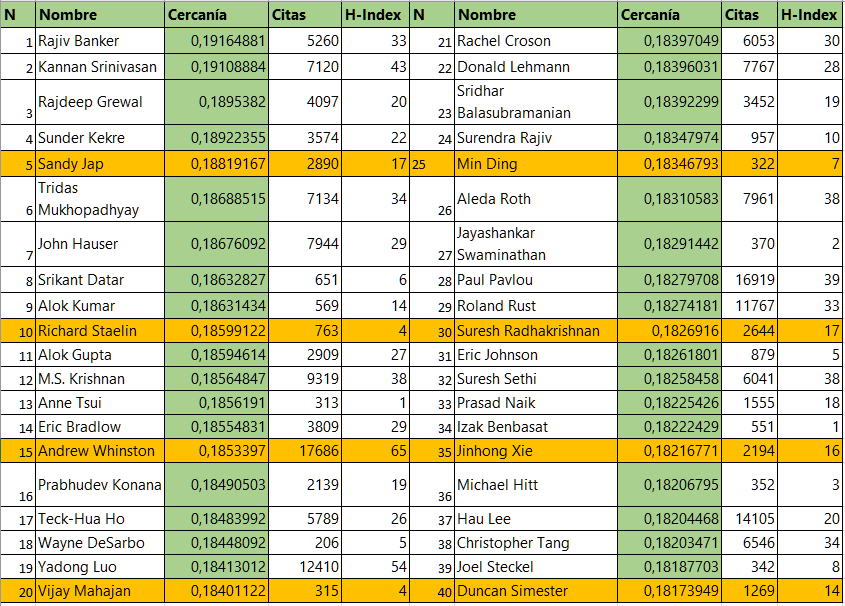The height and width of the screenshot is (606, 845).
Task: Click Suresh Radhakrishnan's name cell
Action: 536,331
